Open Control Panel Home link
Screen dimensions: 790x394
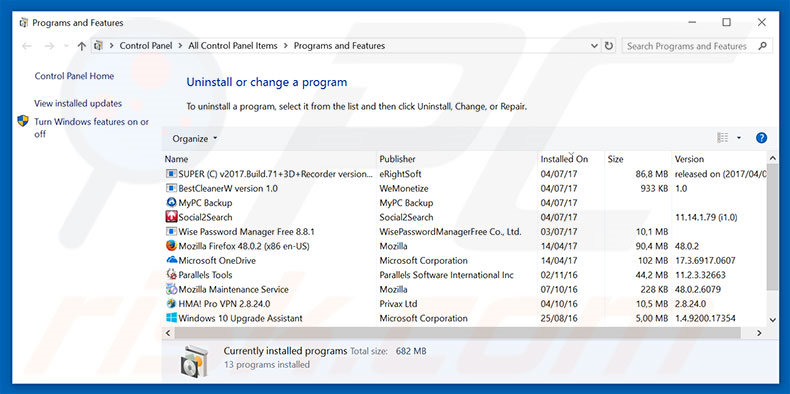[74, 76]
